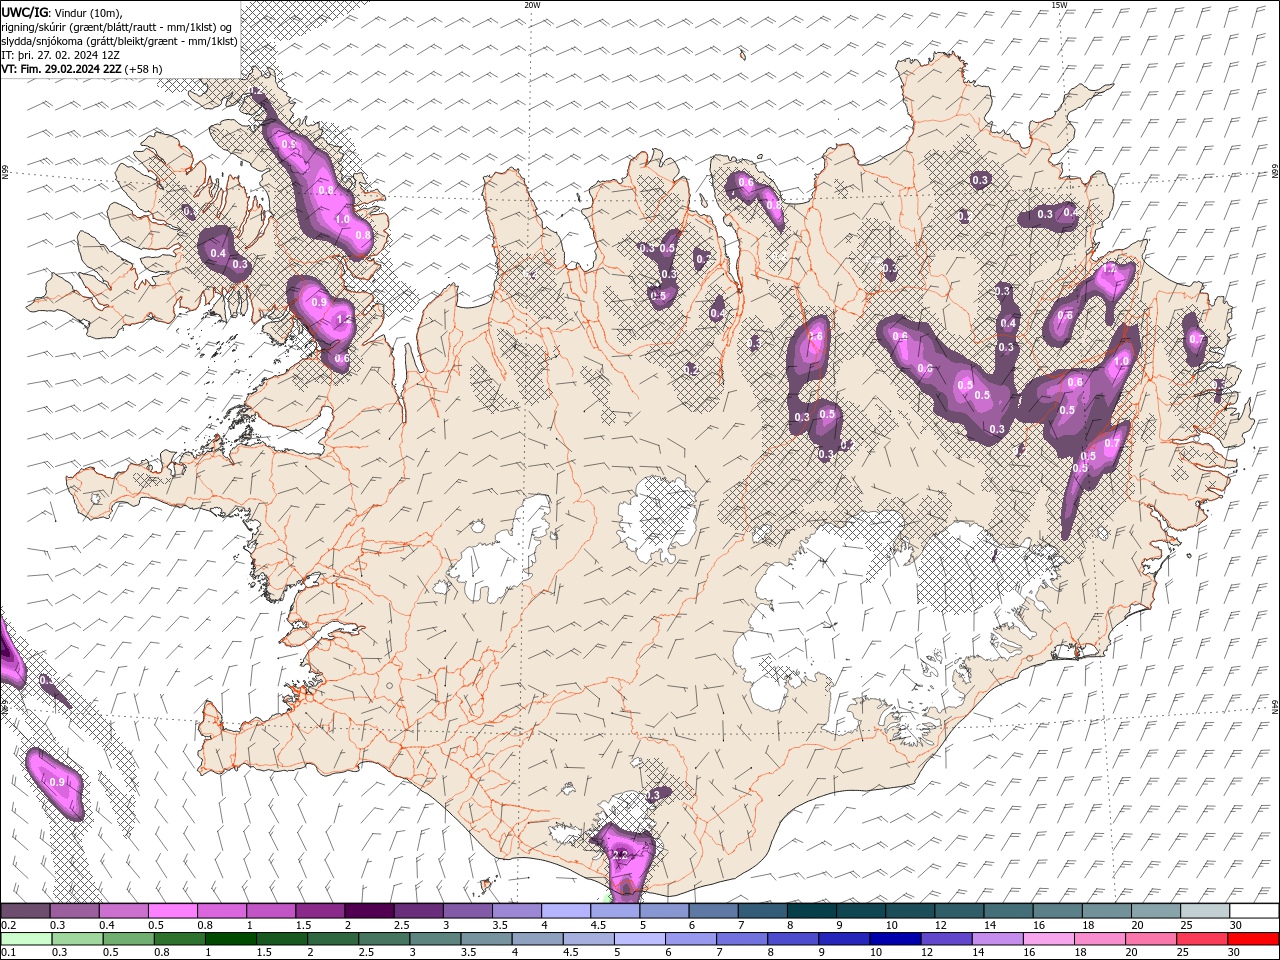Viewport: 1280px width, 960px height.
Task: Select the bright red swatch starting at 30, lower row
Action: (1251, 939)
